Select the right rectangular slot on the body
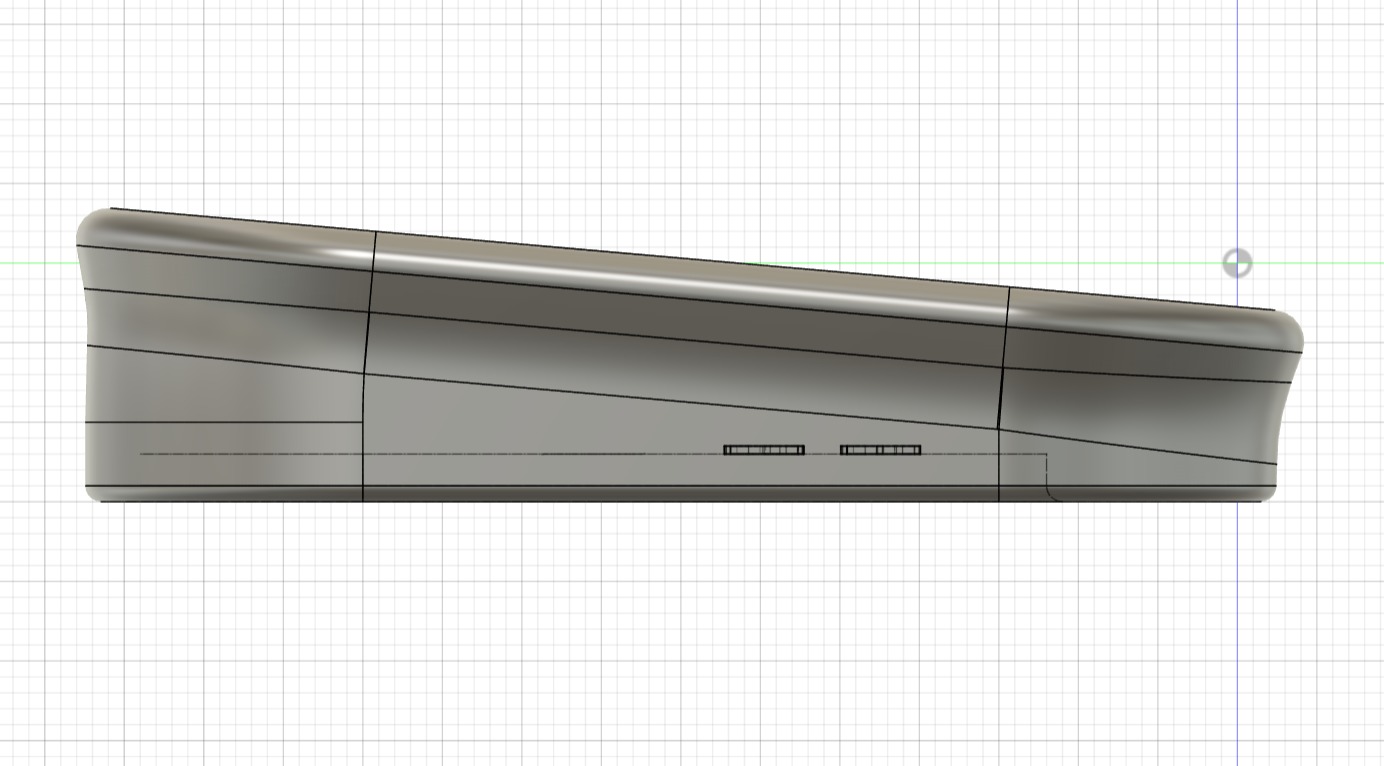1384x766 pixels. 881,450
